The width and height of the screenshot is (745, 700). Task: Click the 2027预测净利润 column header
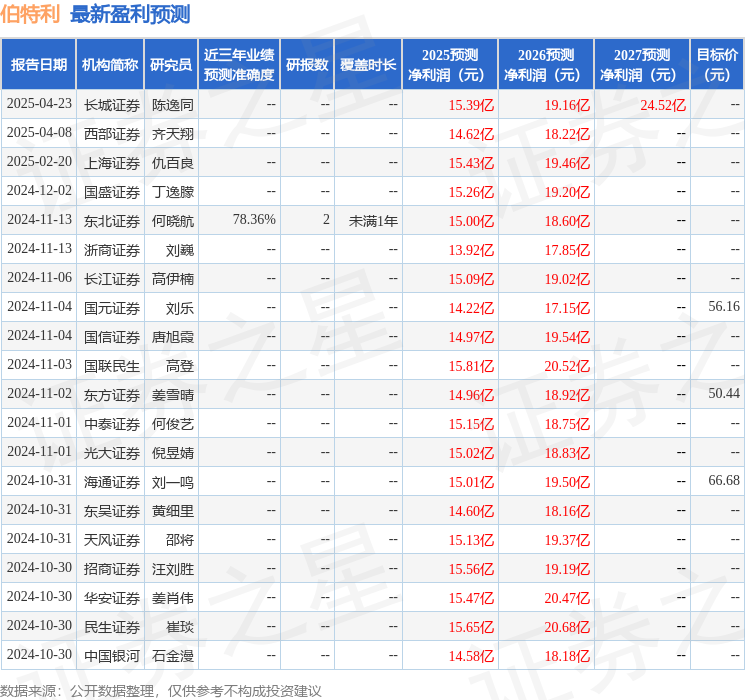tap(641, 65)
